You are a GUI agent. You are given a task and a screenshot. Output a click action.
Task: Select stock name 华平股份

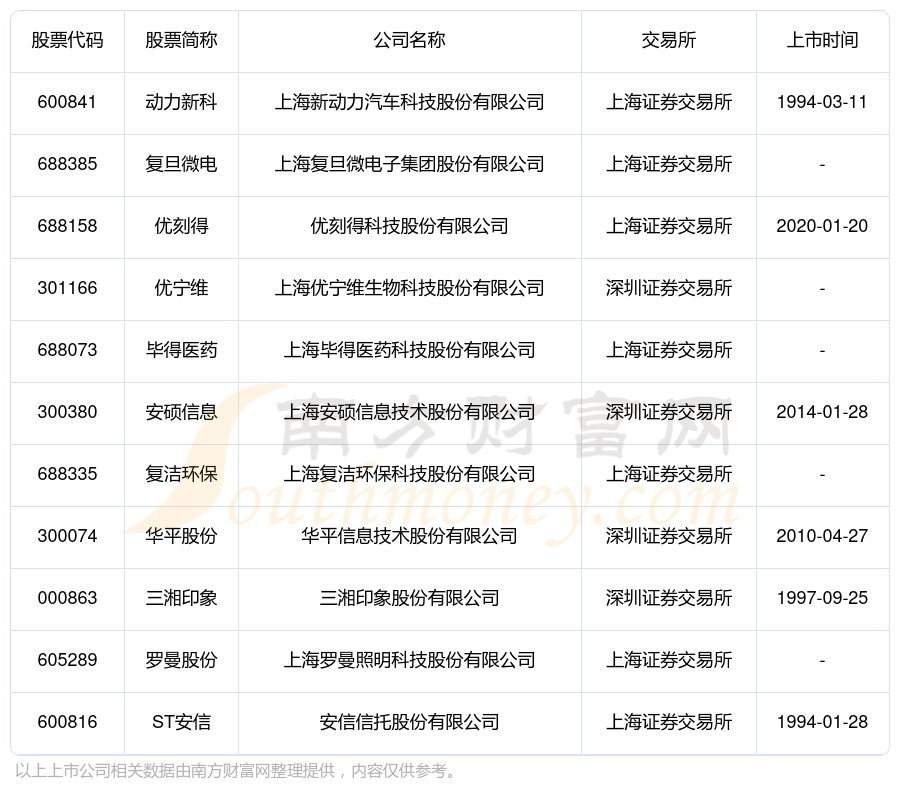click(181, 536)
